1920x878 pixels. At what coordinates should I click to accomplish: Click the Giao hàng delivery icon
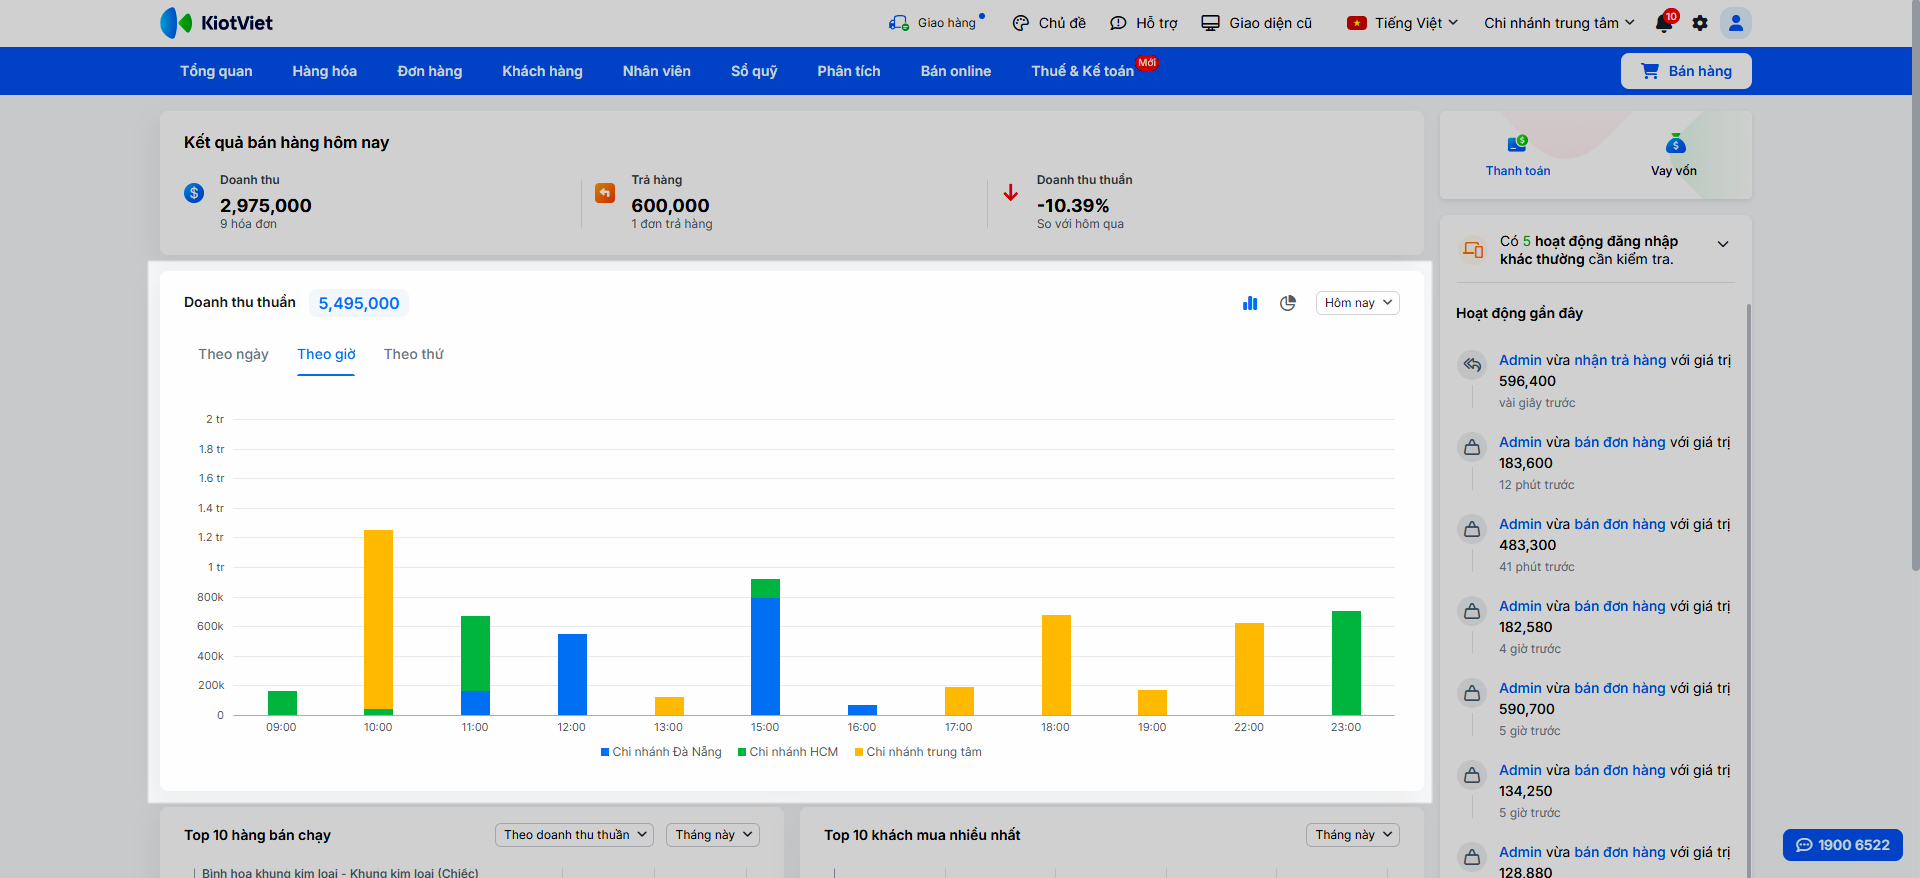pyautogui.click(x=898, y=23)
